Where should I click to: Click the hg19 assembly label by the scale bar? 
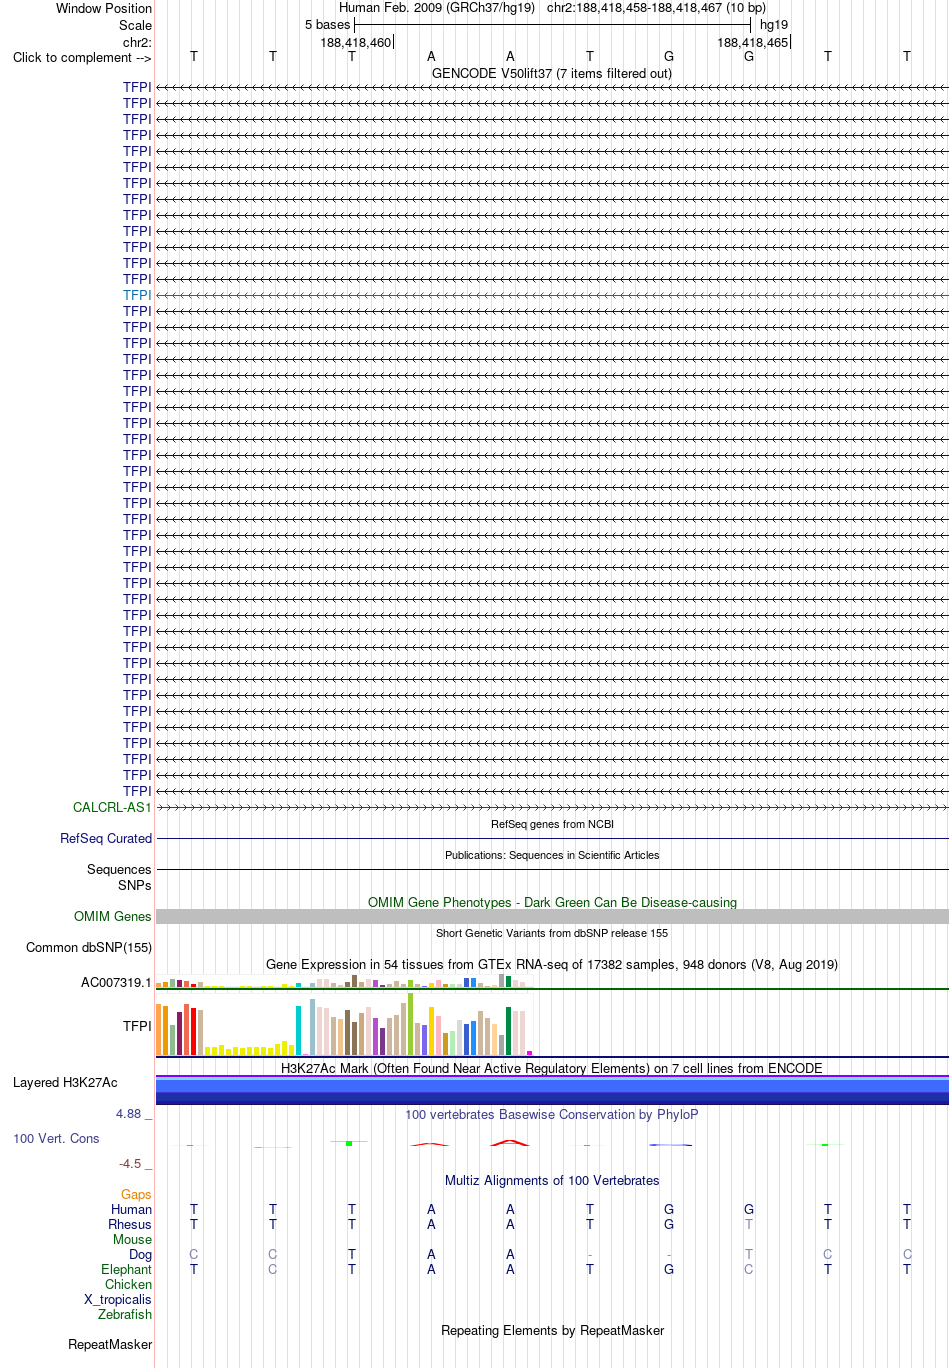[x=774, y=24]
